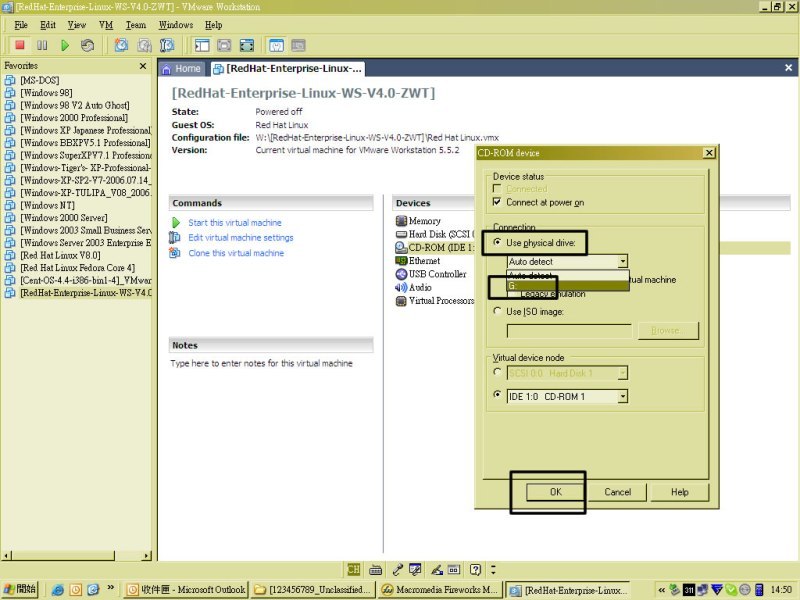Click the Reset toolbar icon
Image resolution: width=800 pixels, height=600 pixels.
coord(87,45)
